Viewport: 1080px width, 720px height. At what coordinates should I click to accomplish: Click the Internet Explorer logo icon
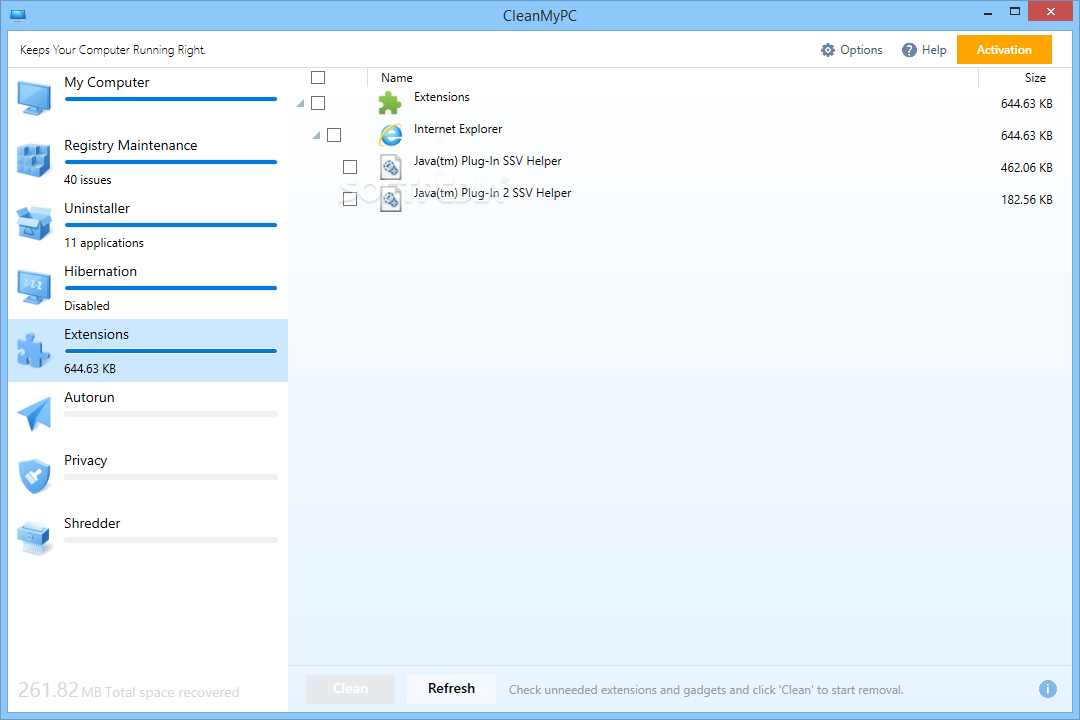391,134
